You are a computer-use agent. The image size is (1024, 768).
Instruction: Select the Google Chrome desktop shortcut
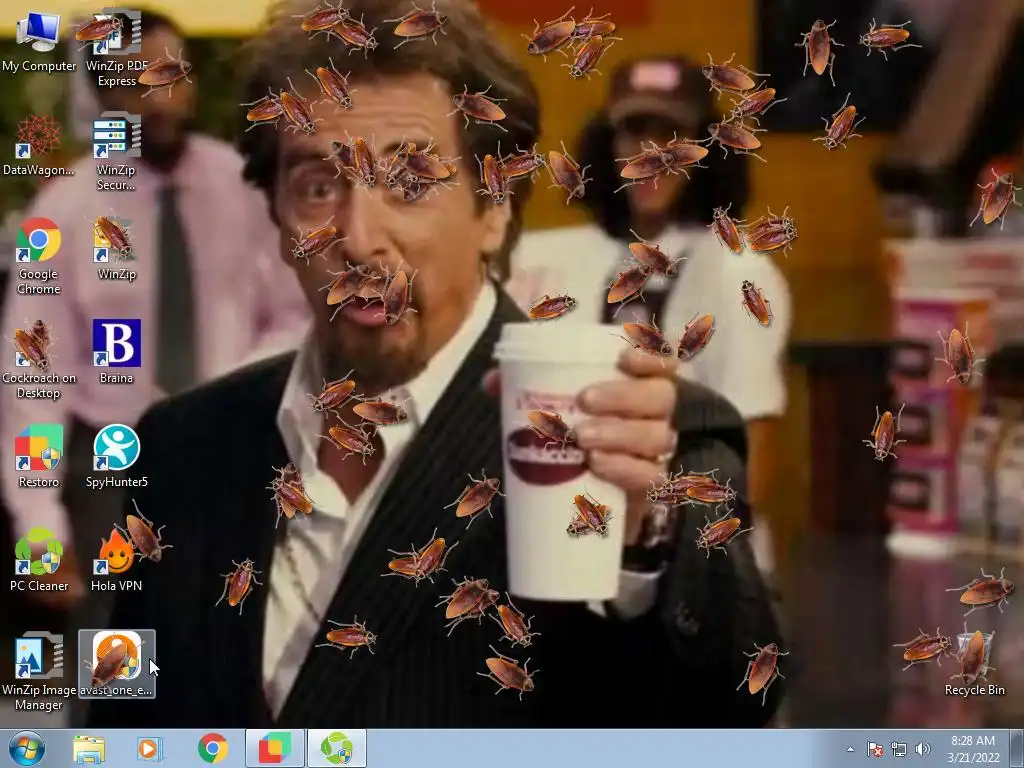pyautogui.click(x=39, y=256)
